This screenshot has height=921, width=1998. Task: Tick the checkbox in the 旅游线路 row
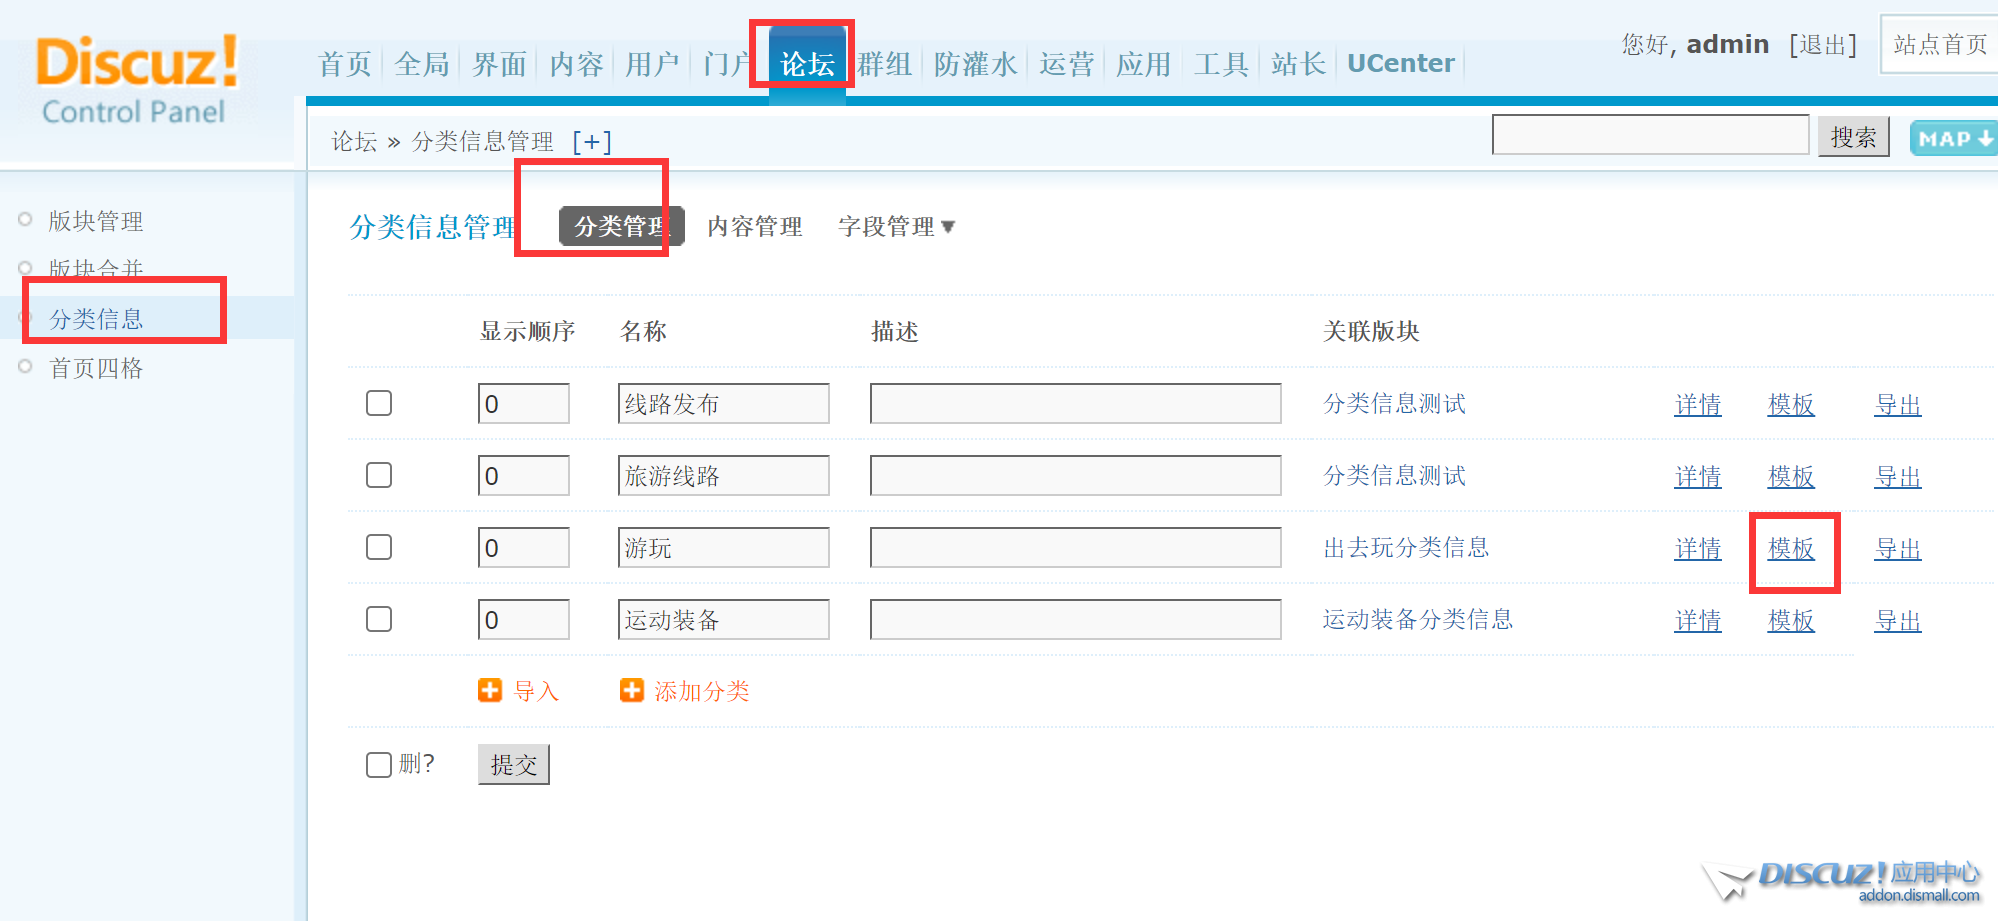pos(379,475)
